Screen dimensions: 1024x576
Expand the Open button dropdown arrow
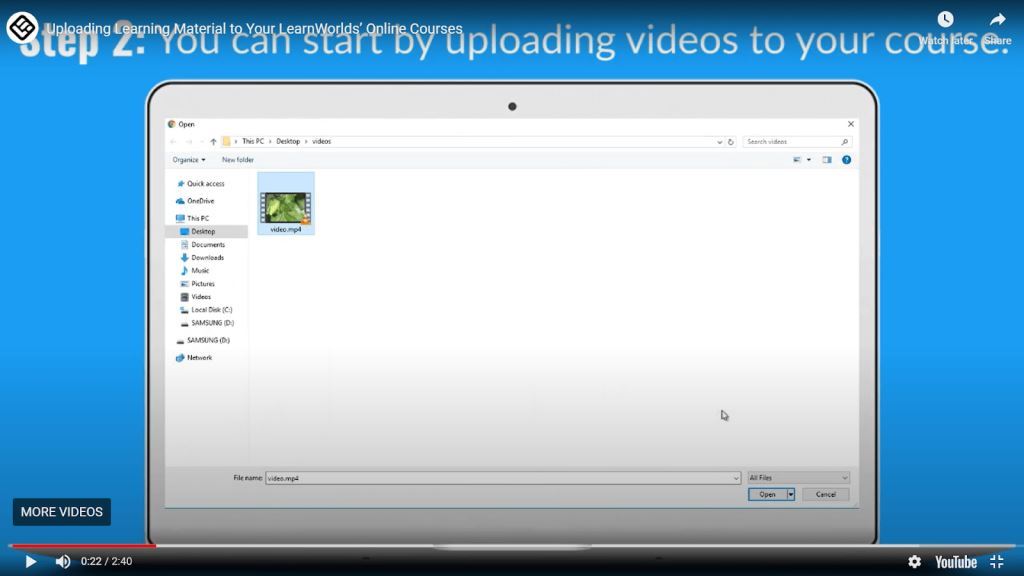pyautogui.click(x=791, y=494)
